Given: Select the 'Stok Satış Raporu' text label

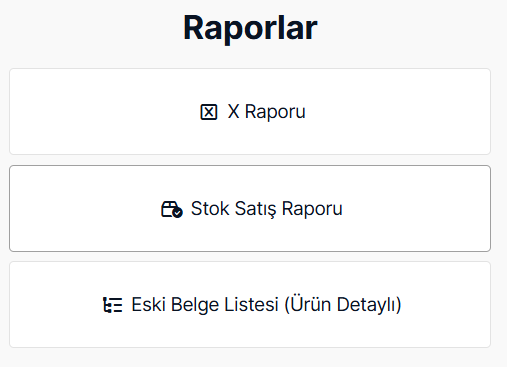Looking at the screenshot, I should coord(267,209).
